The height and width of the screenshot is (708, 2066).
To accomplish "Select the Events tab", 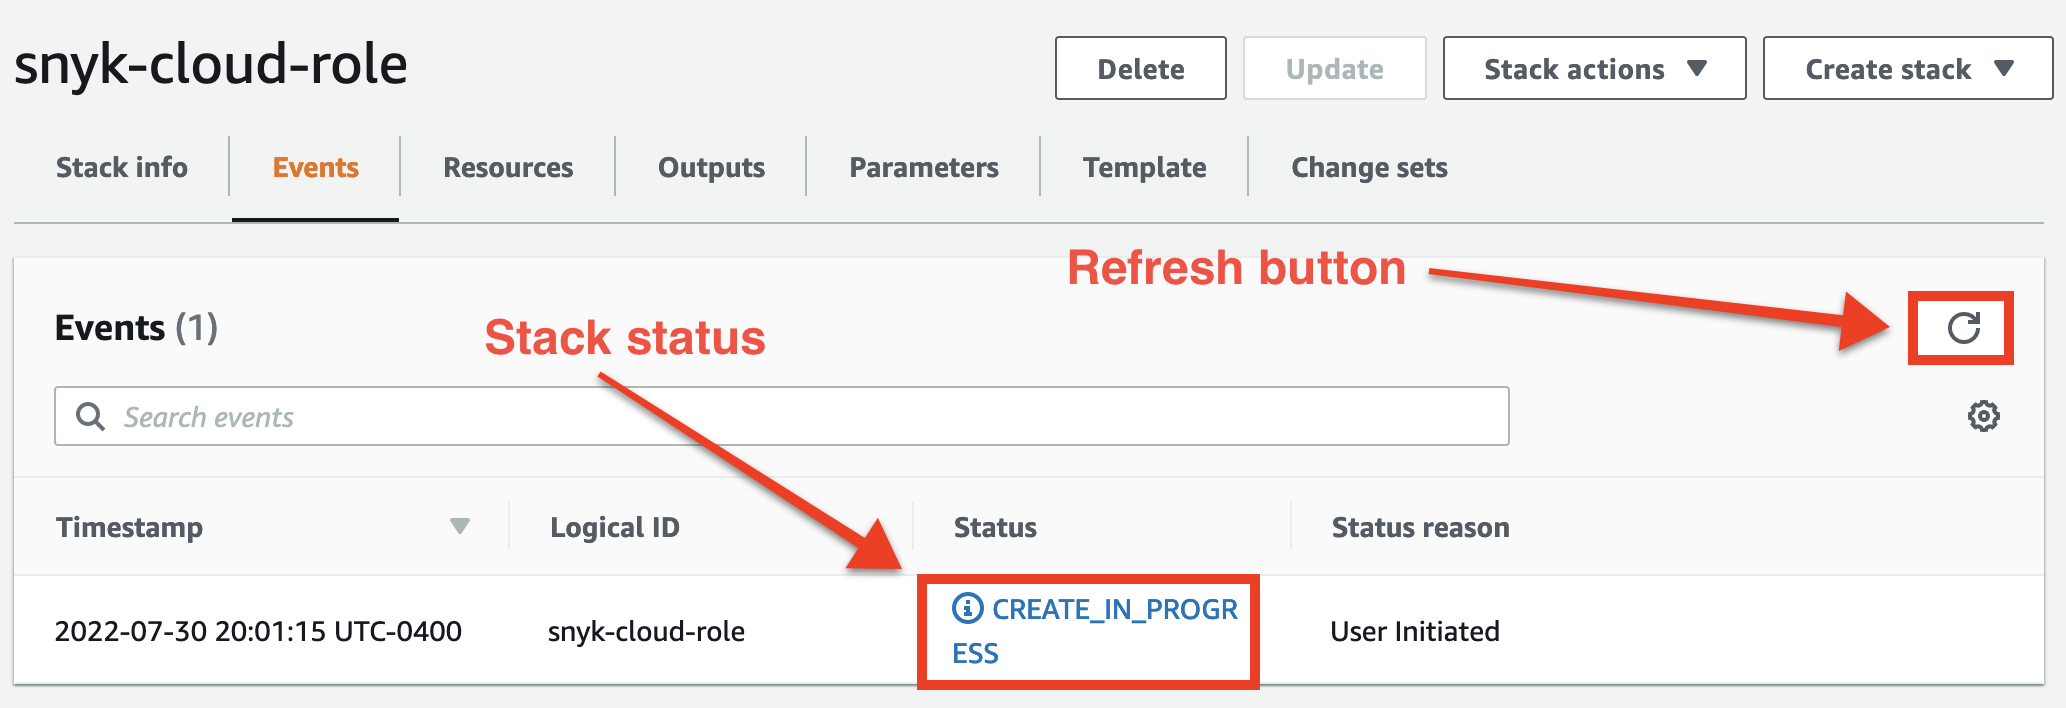I will tap(316, 167).
